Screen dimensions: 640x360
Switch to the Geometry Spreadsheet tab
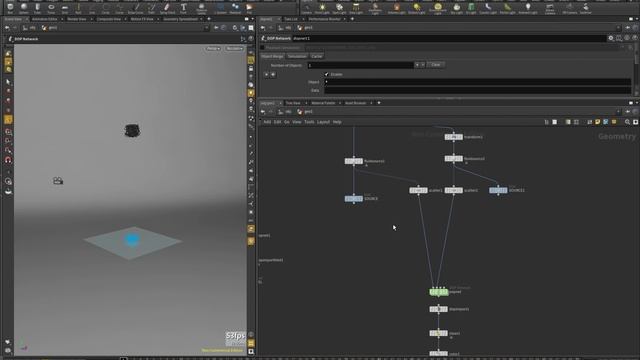[x=180, y=19]
